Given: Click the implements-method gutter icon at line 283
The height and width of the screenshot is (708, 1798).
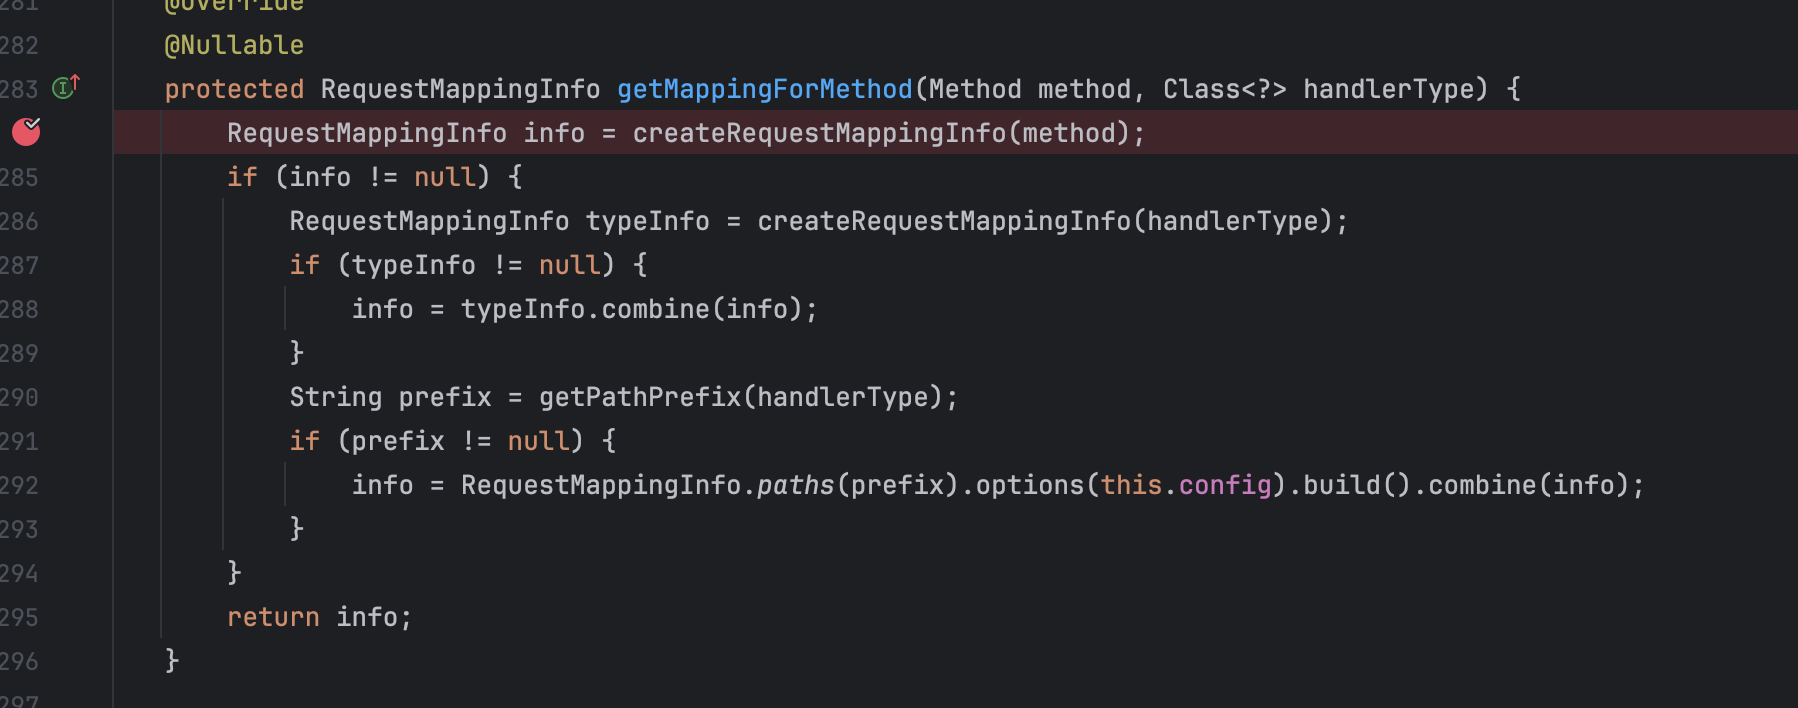Looking at the screenshot, I should (65, 87).
